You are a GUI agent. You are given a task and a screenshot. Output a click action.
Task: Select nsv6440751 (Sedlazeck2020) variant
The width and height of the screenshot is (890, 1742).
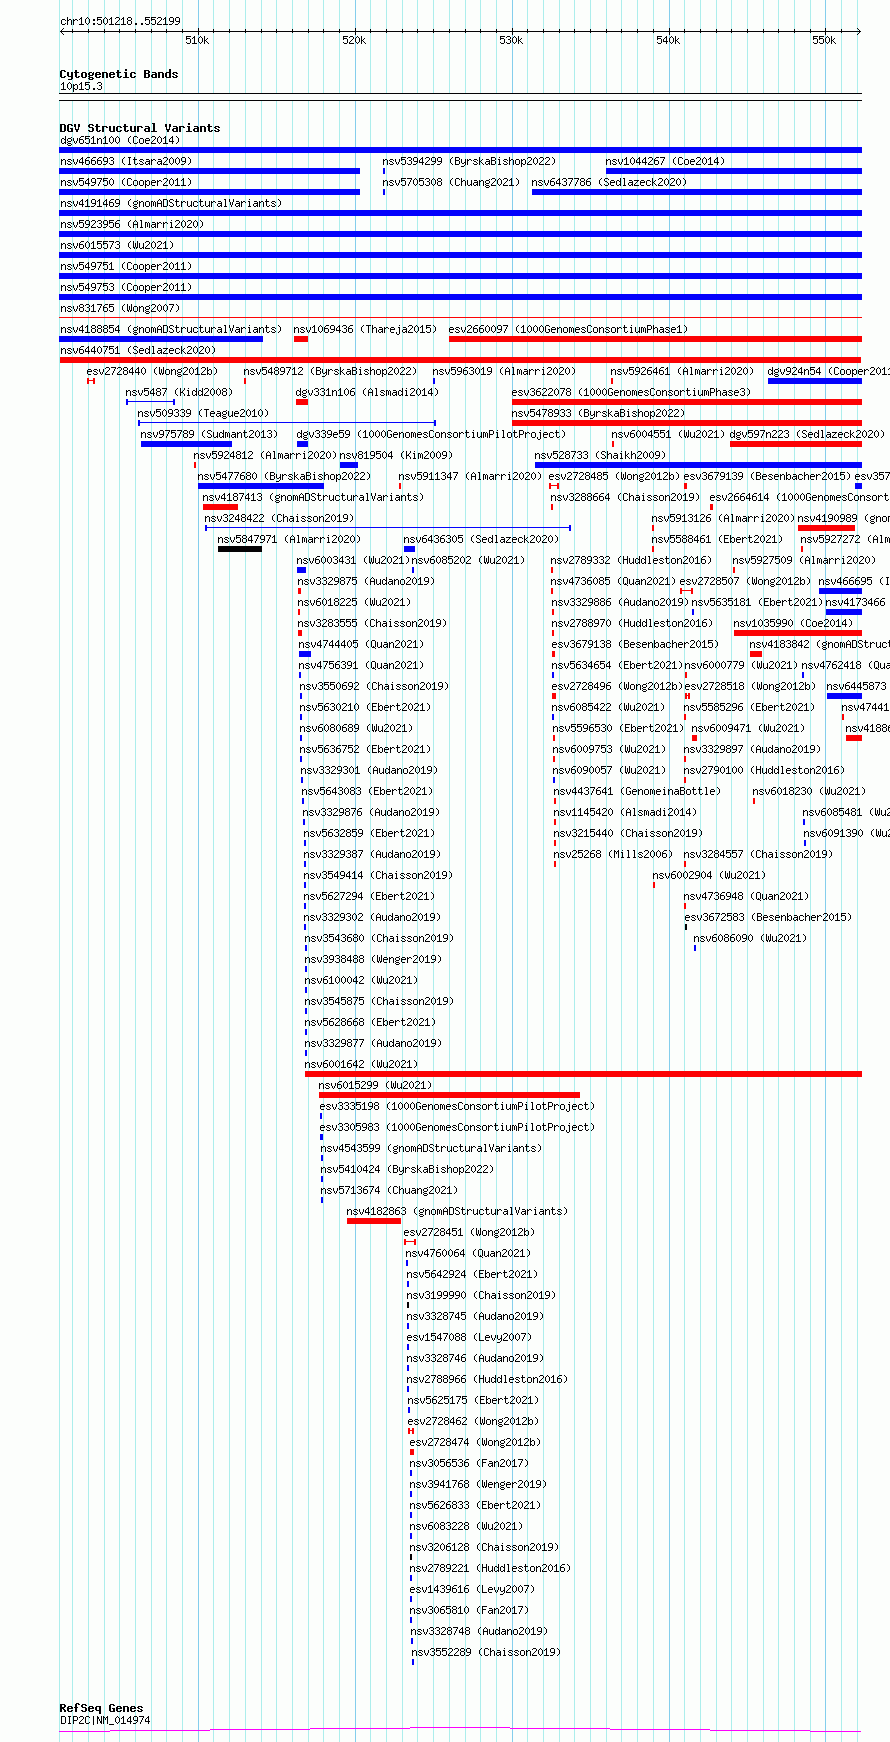(138, 350)
